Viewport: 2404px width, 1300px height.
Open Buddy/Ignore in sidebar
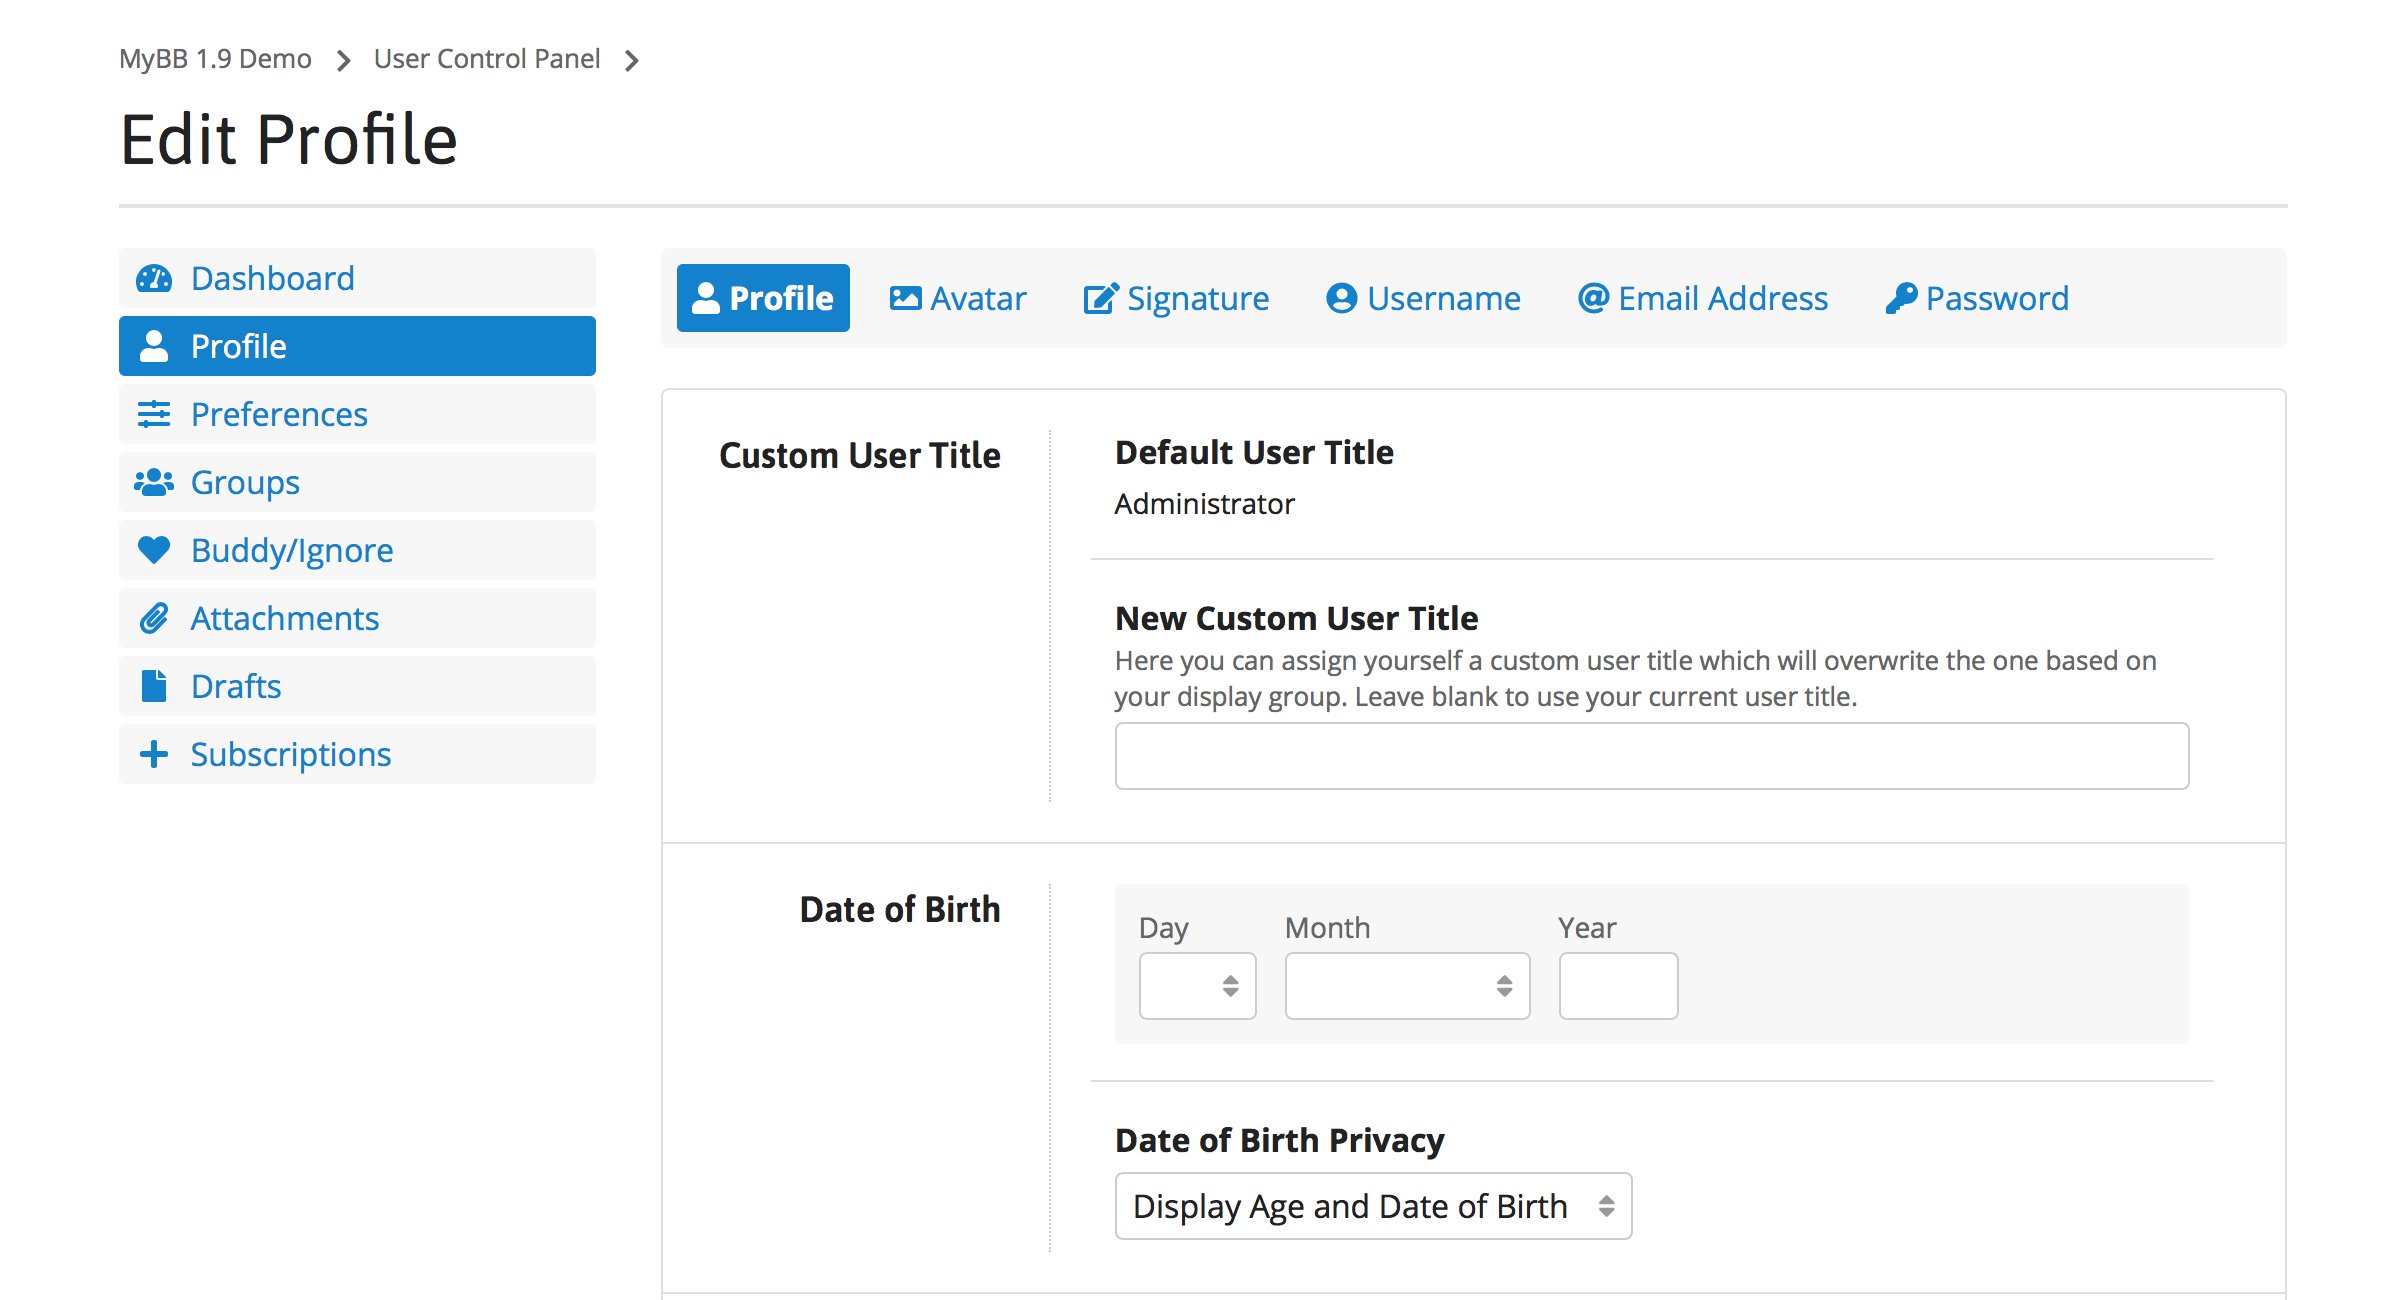(357, 550)
